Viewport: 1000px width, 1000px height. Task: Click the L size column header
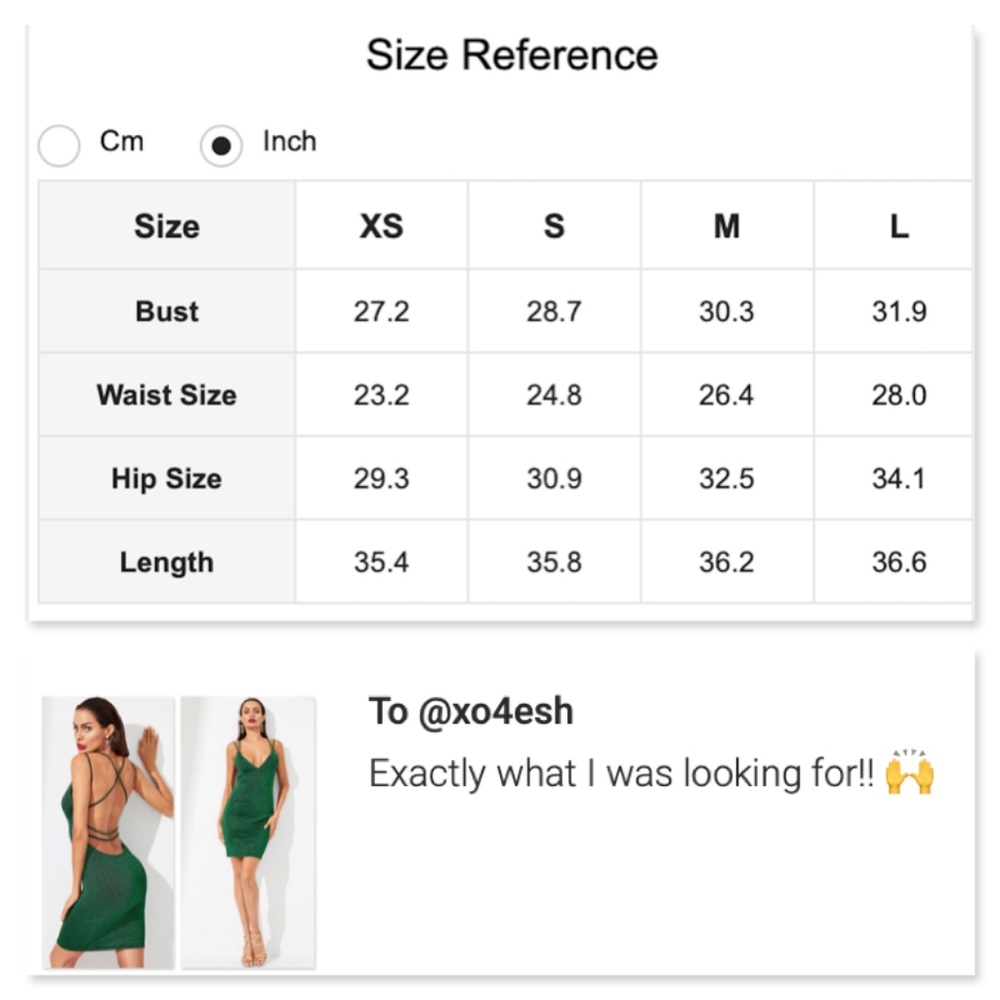(899, 227)
